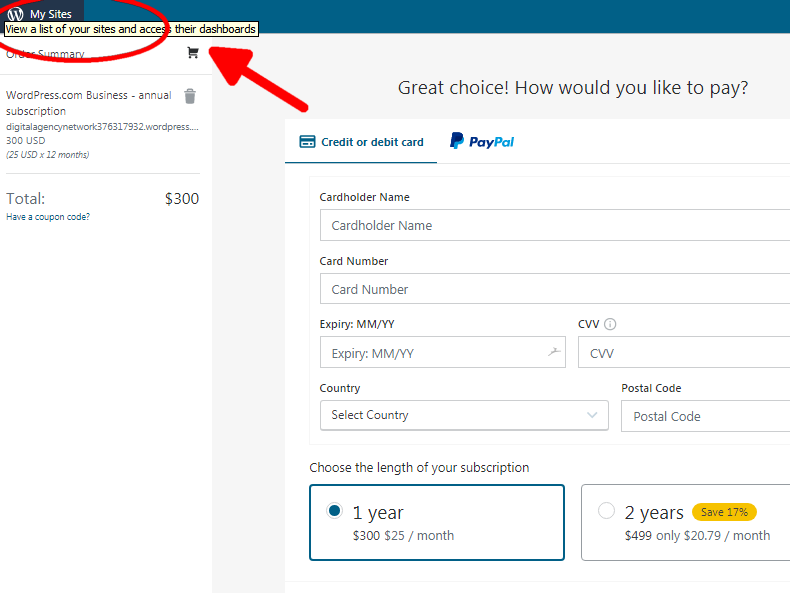Click the CVV input field

(x=685, y=353)
